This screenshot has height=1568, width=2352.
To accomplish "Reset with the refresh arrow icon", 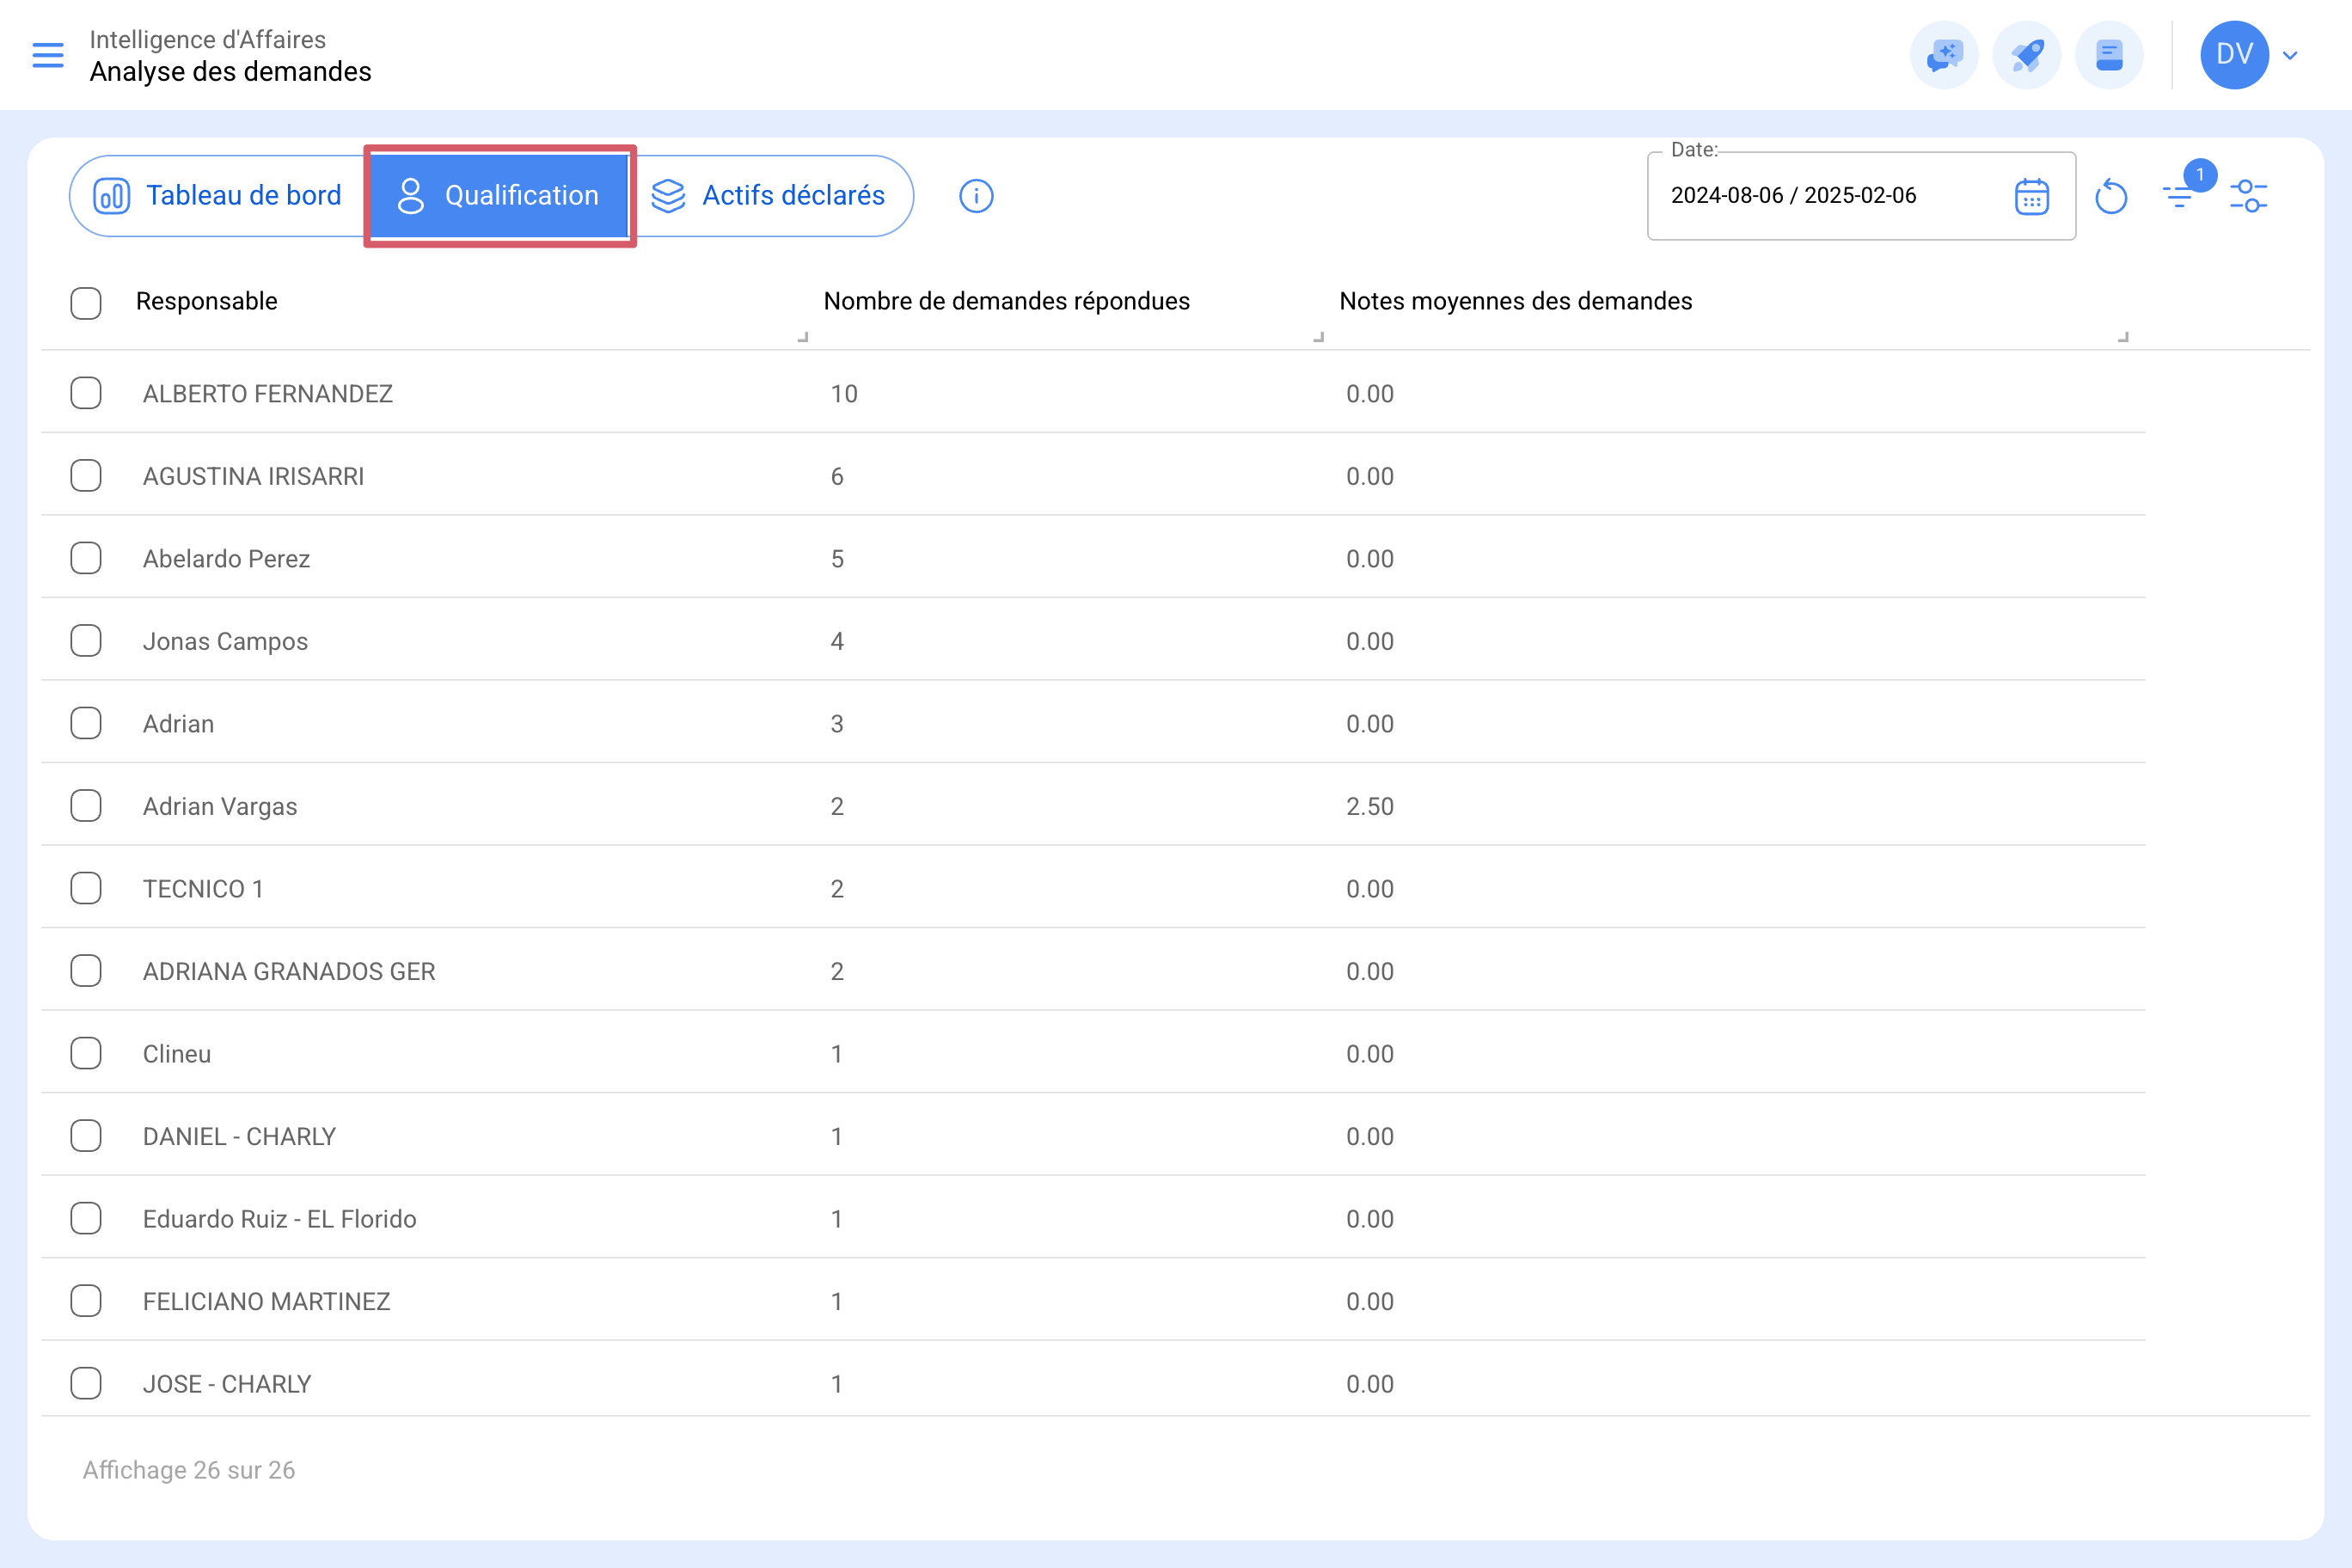I will pyautogui.click(x=2110, y=196).
